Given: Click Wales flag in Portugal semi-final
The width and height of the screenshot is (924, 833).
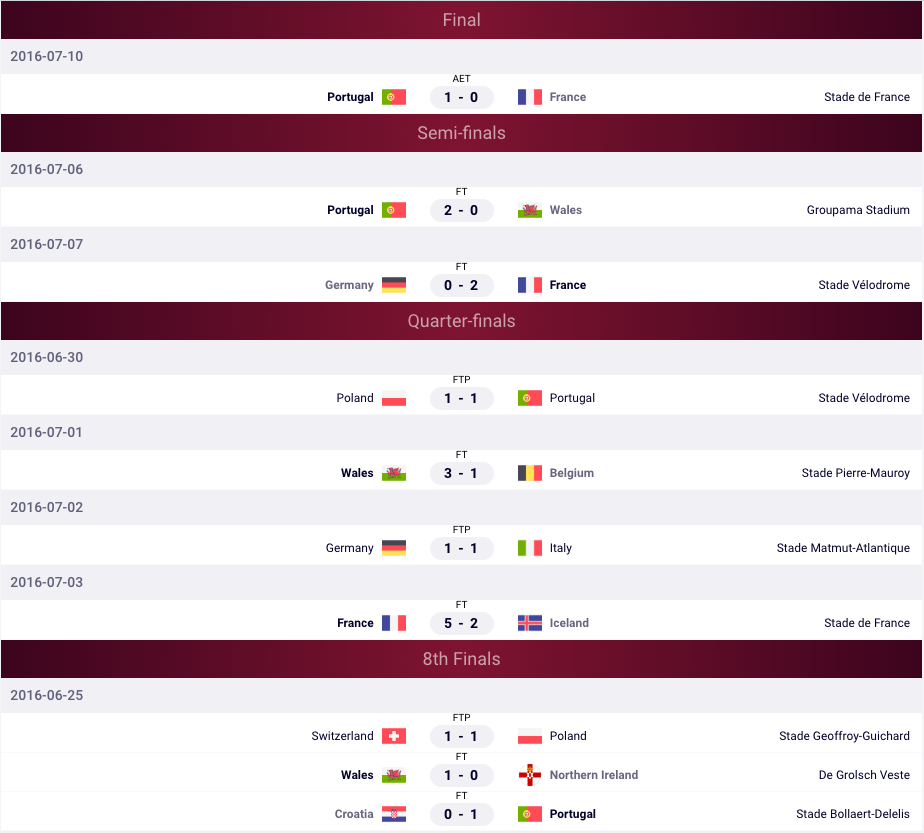Looking at the screenshot, I should click(530, 210).
